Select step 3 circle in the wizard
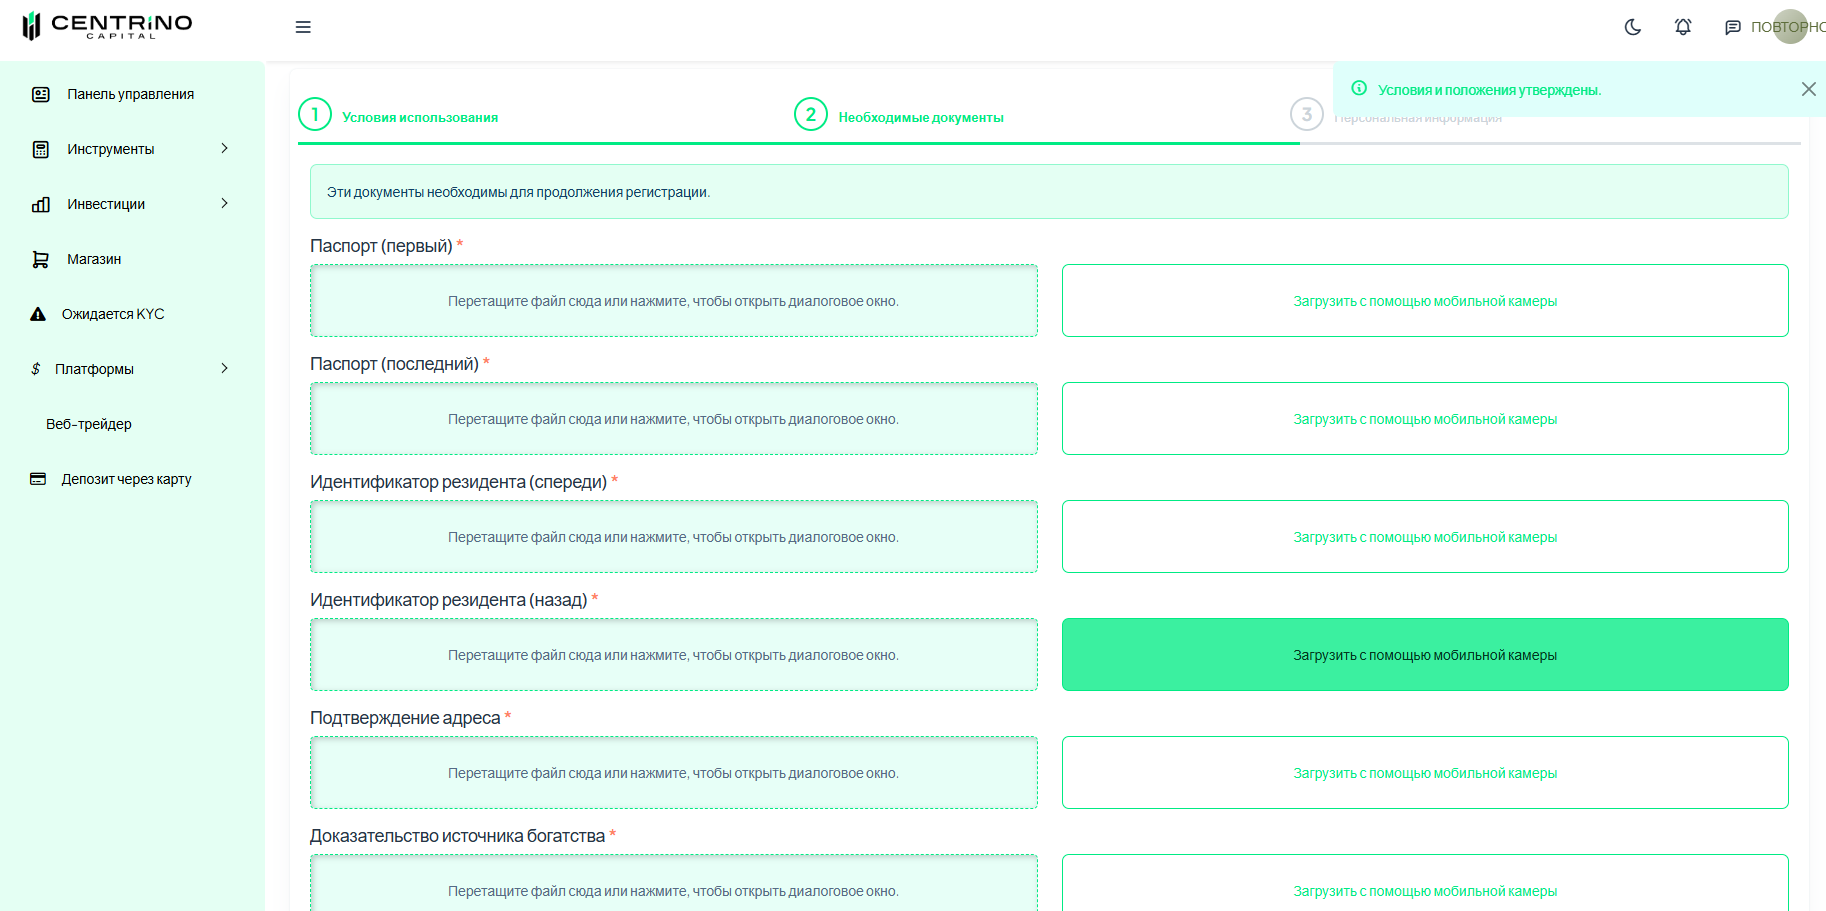This screenshot has width=1826, height=911. [1307, 114]
